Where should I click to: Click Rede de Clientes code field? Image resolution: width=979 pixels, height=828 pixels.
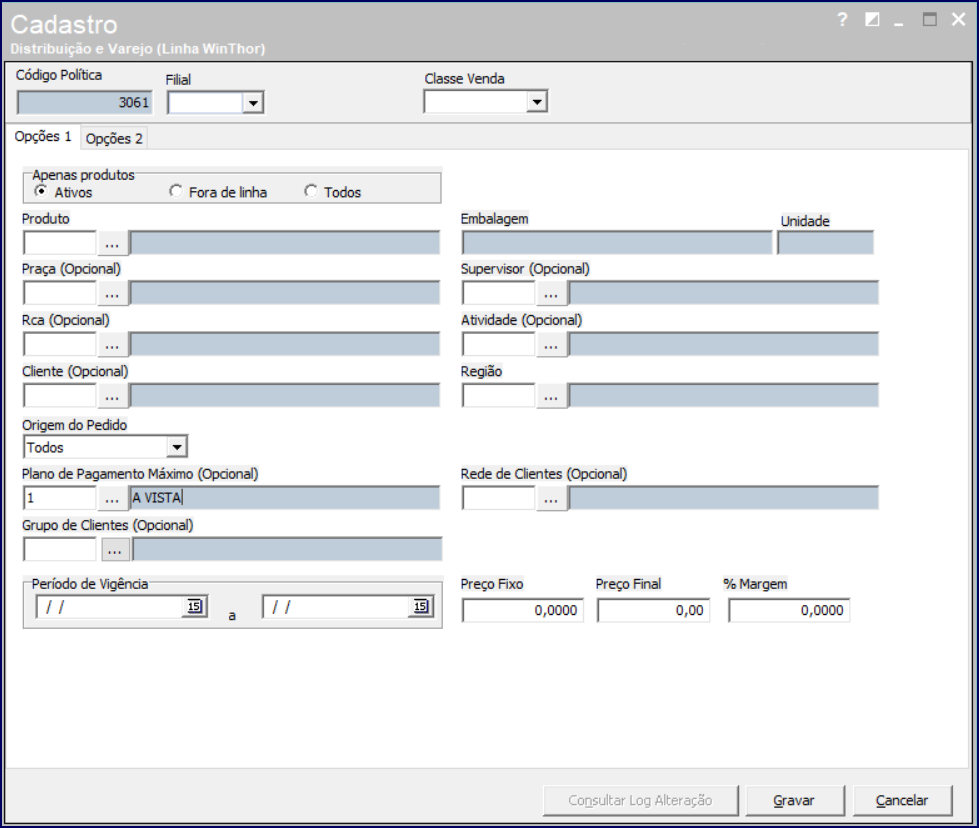(499, 498)
